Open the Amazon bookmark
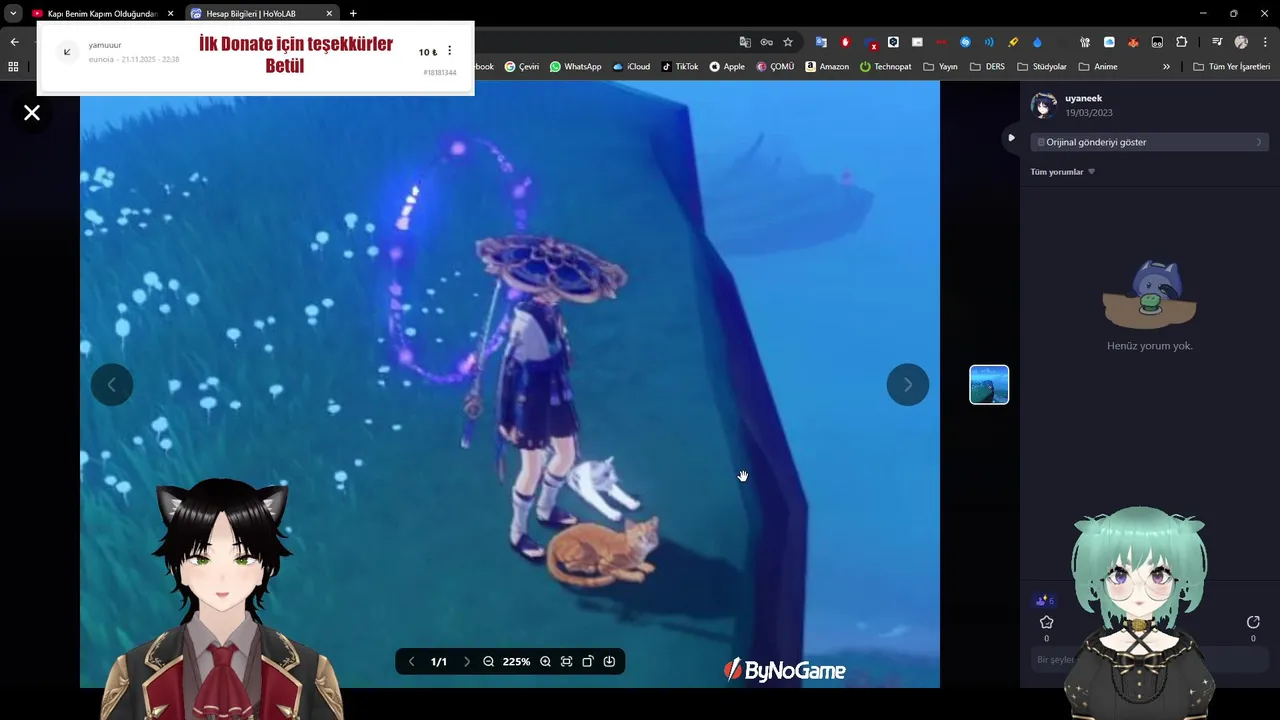 coord(827,67)
